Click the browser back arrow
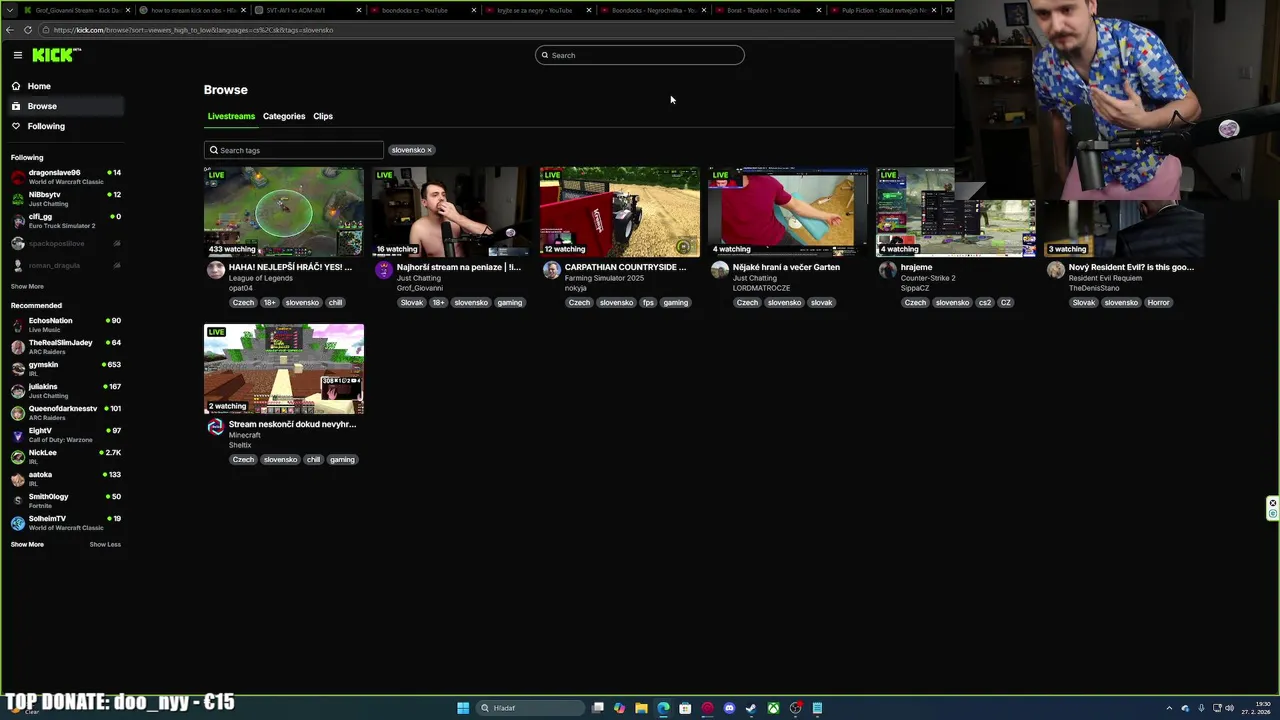This screenshot has width=1280, height=720. (x=9, y=30)
